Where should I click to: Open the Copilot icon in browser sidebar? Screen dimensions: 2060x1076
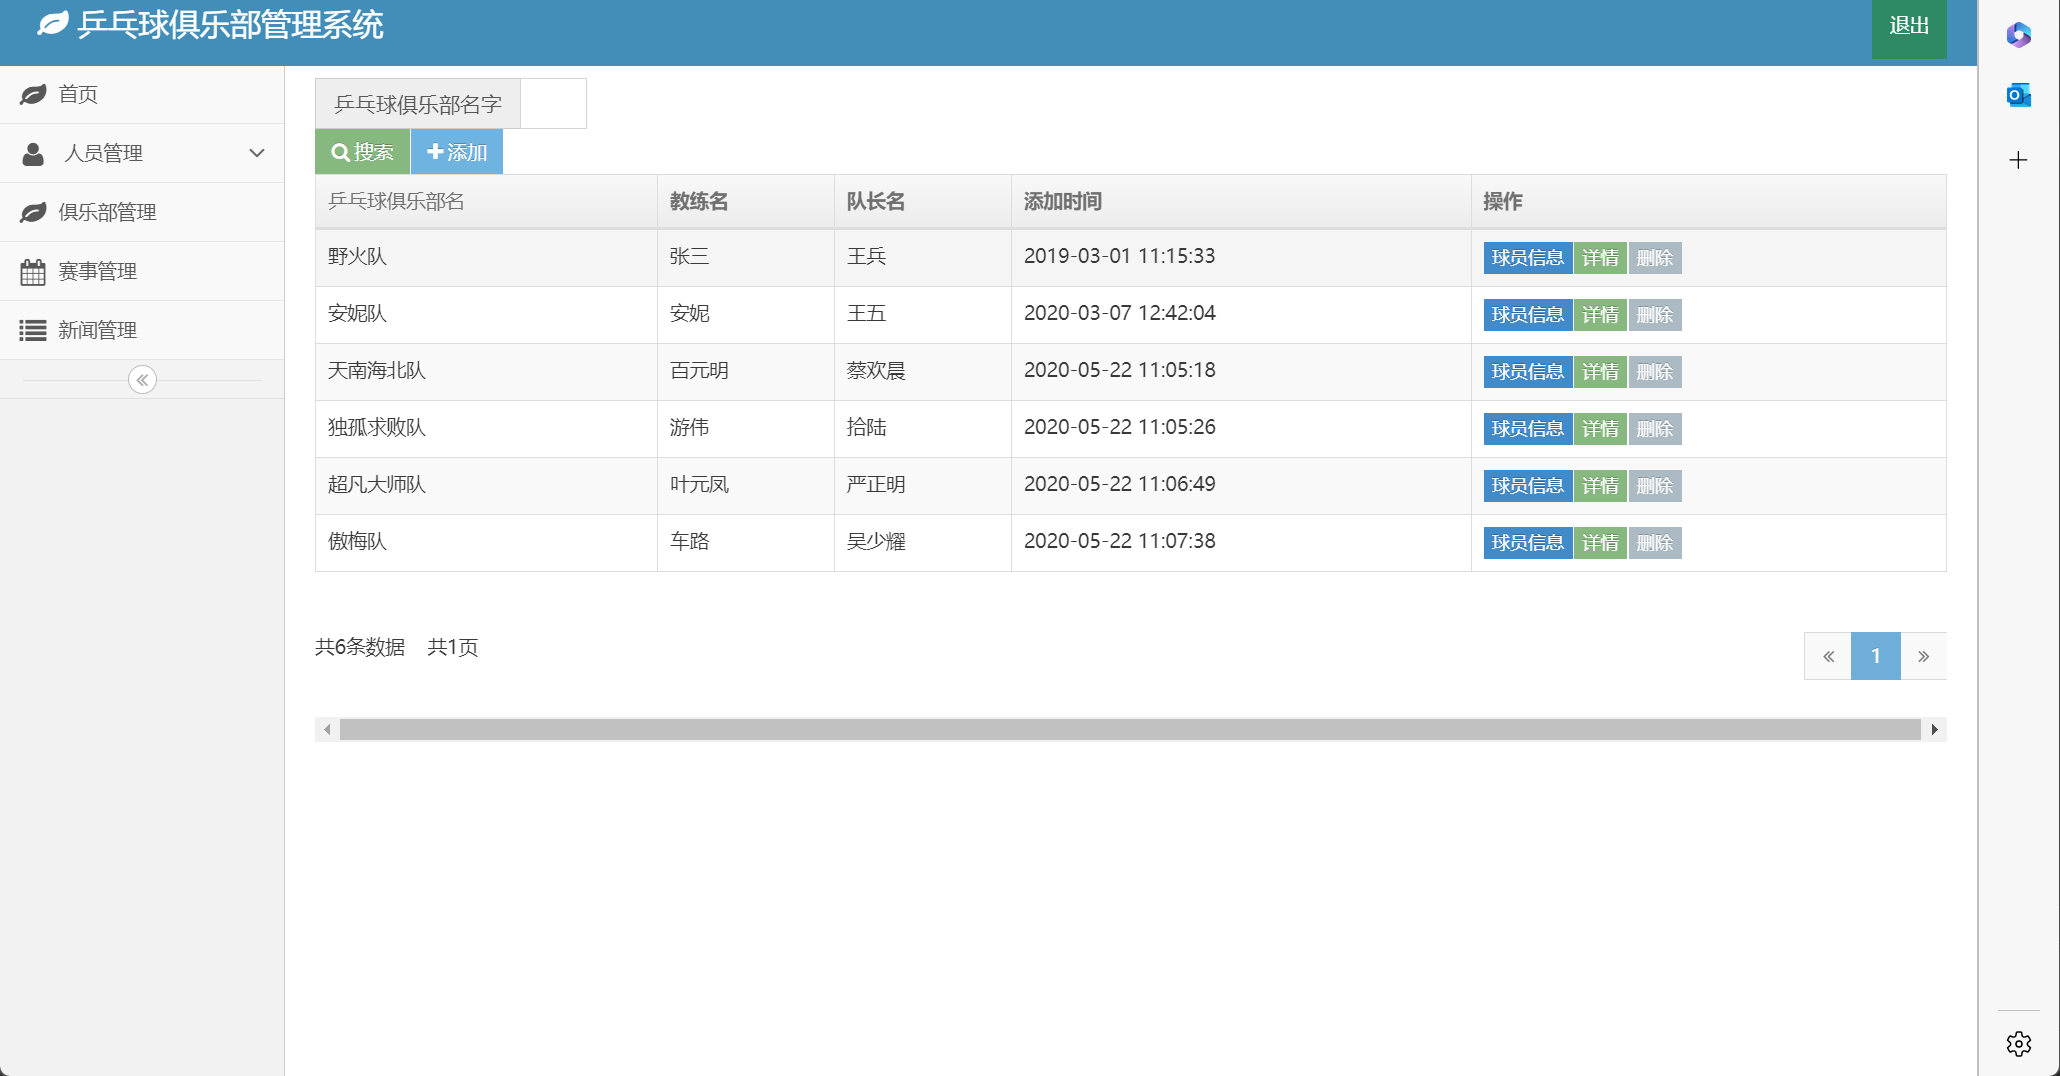point(2018,35)
